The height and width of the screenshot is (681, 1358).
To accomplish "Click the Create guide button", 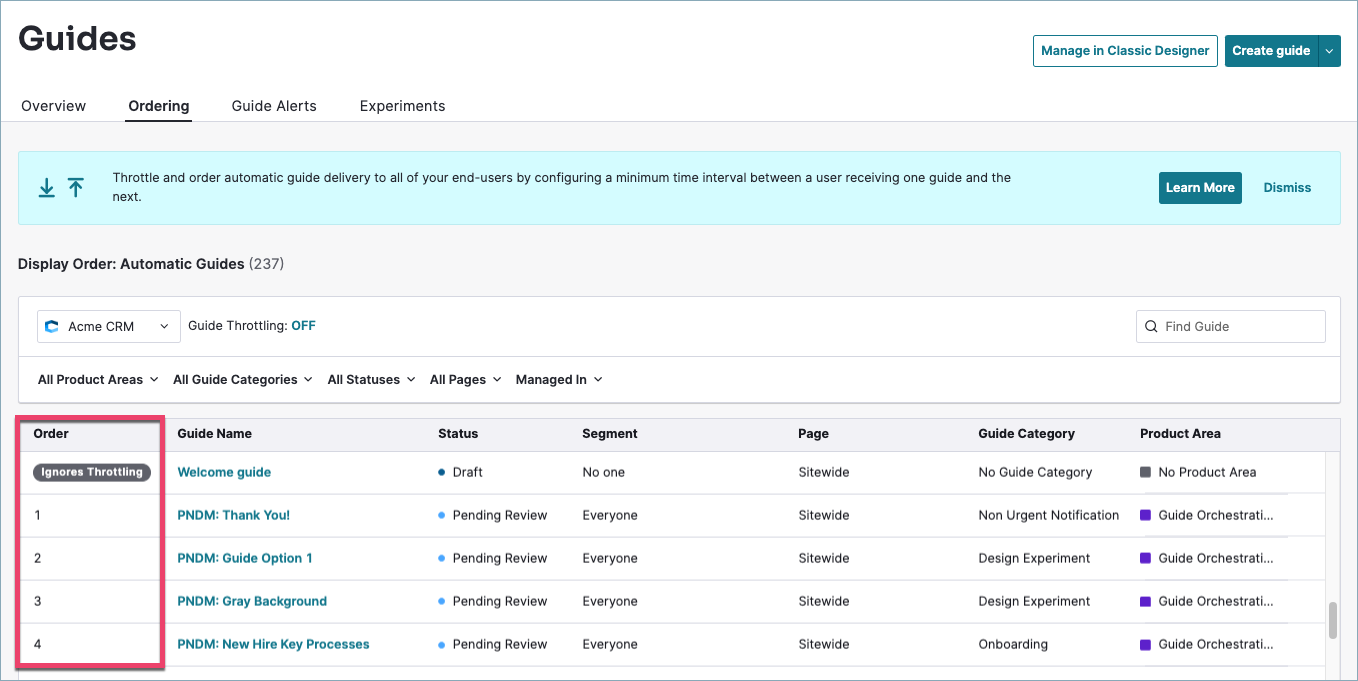I will tap(1271, 51).
